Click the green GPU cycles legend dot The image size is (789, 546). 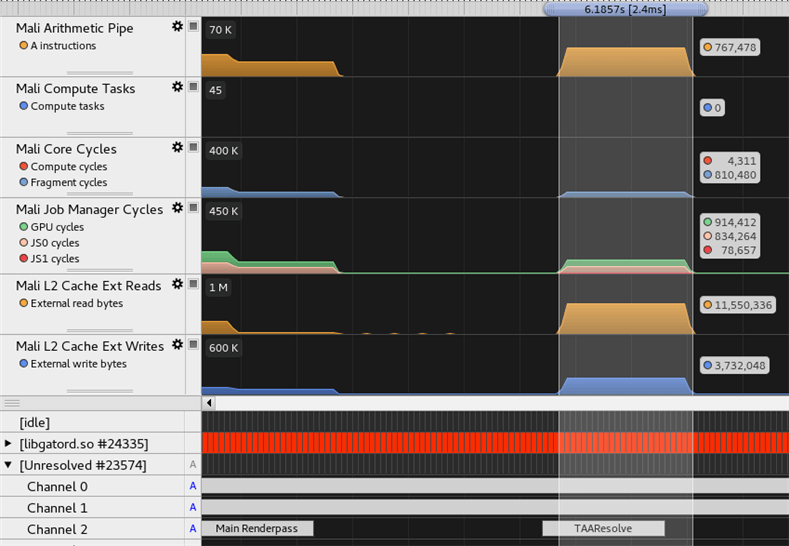(x=23, y=227)
